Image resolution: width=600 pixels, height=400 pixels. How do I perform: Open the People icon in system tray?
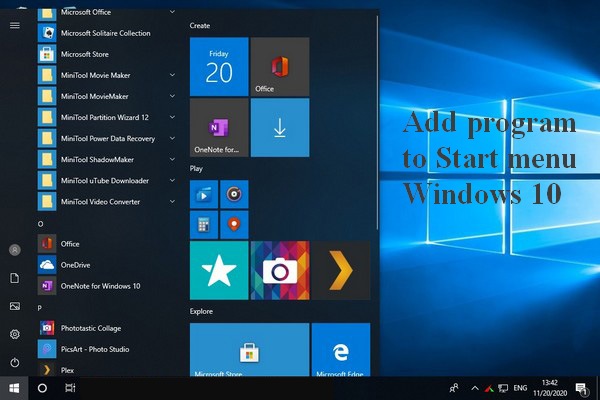point(454,388)
